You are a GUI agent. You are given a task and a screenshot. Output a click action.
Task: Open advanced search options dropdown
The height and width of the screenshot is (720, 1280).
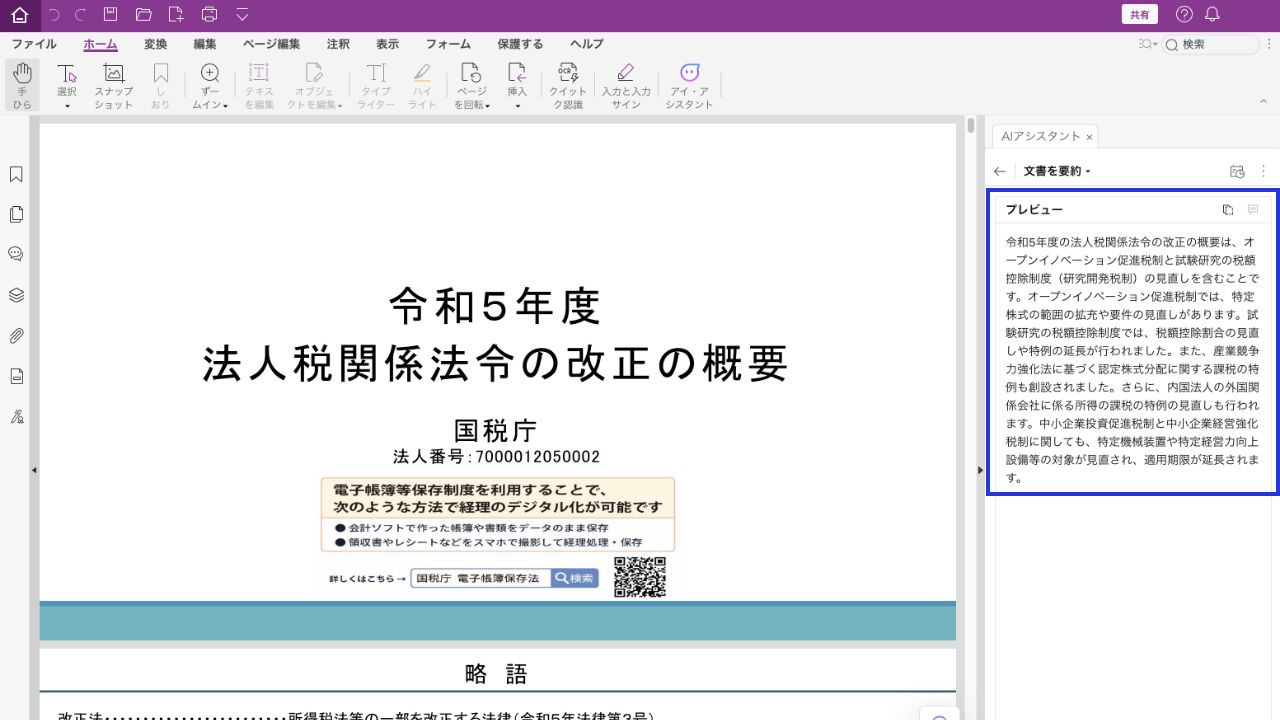(1148, 45)
